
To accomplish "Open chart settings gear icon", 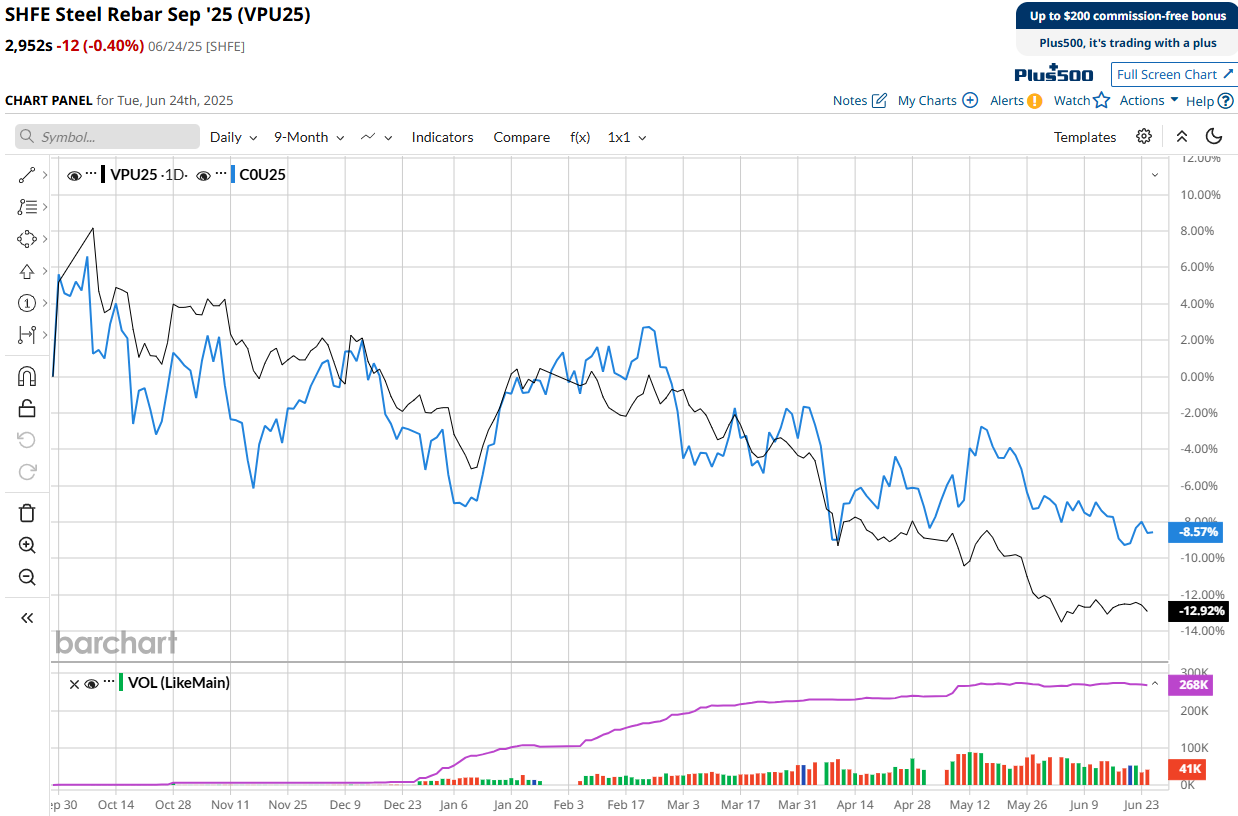I will click(1144, 137).
